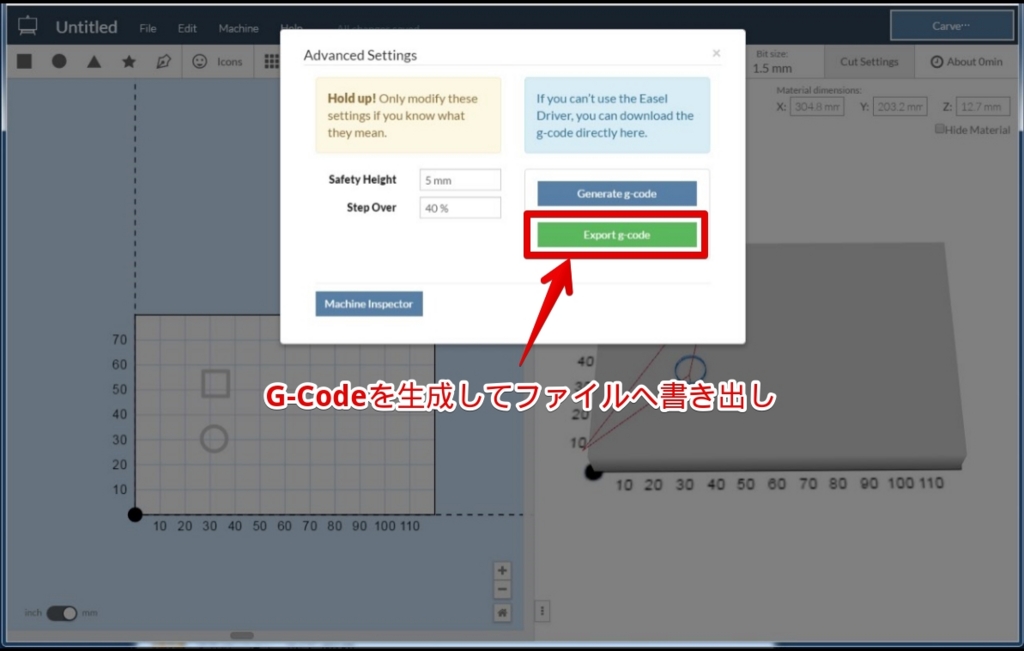This screenshot has width=1024, height=651.
Task: Select the triangle shape tool
Action: [x=94, y=61]
